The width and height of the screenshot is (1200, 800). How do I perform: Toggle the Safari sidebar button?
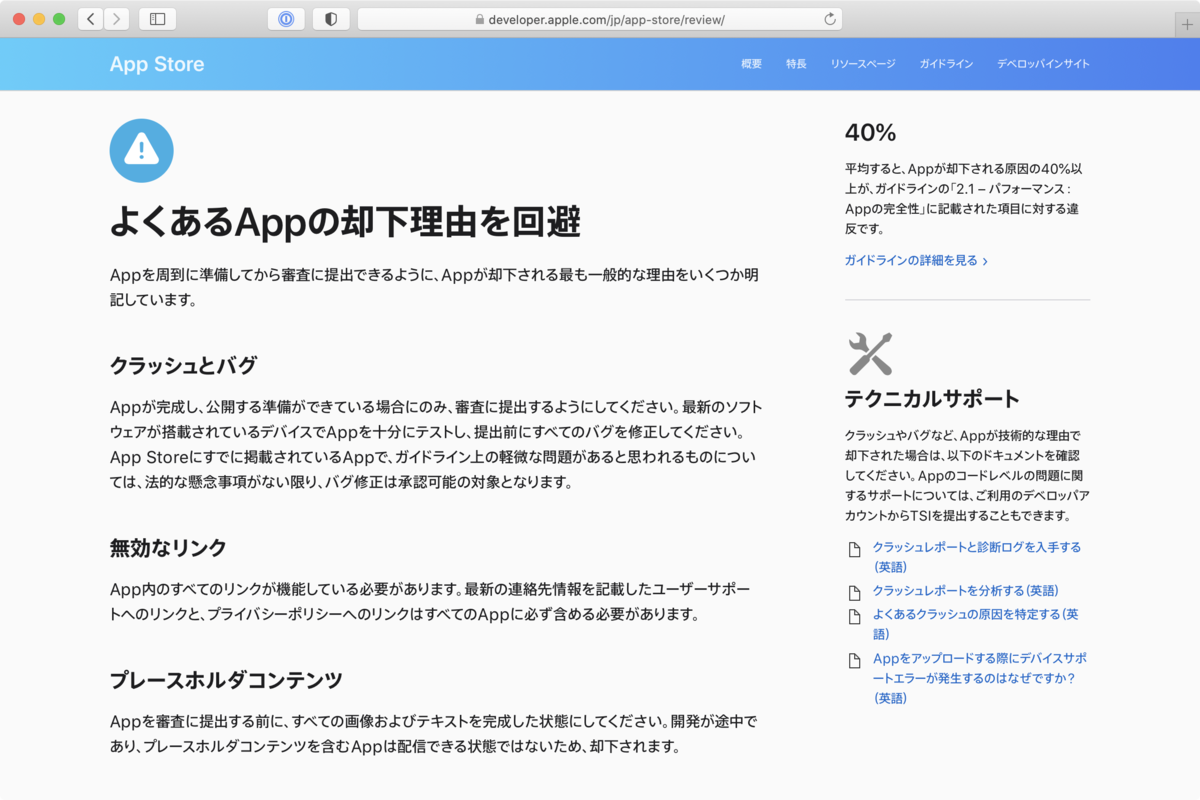pyautogui.click(x=157, y=18)
